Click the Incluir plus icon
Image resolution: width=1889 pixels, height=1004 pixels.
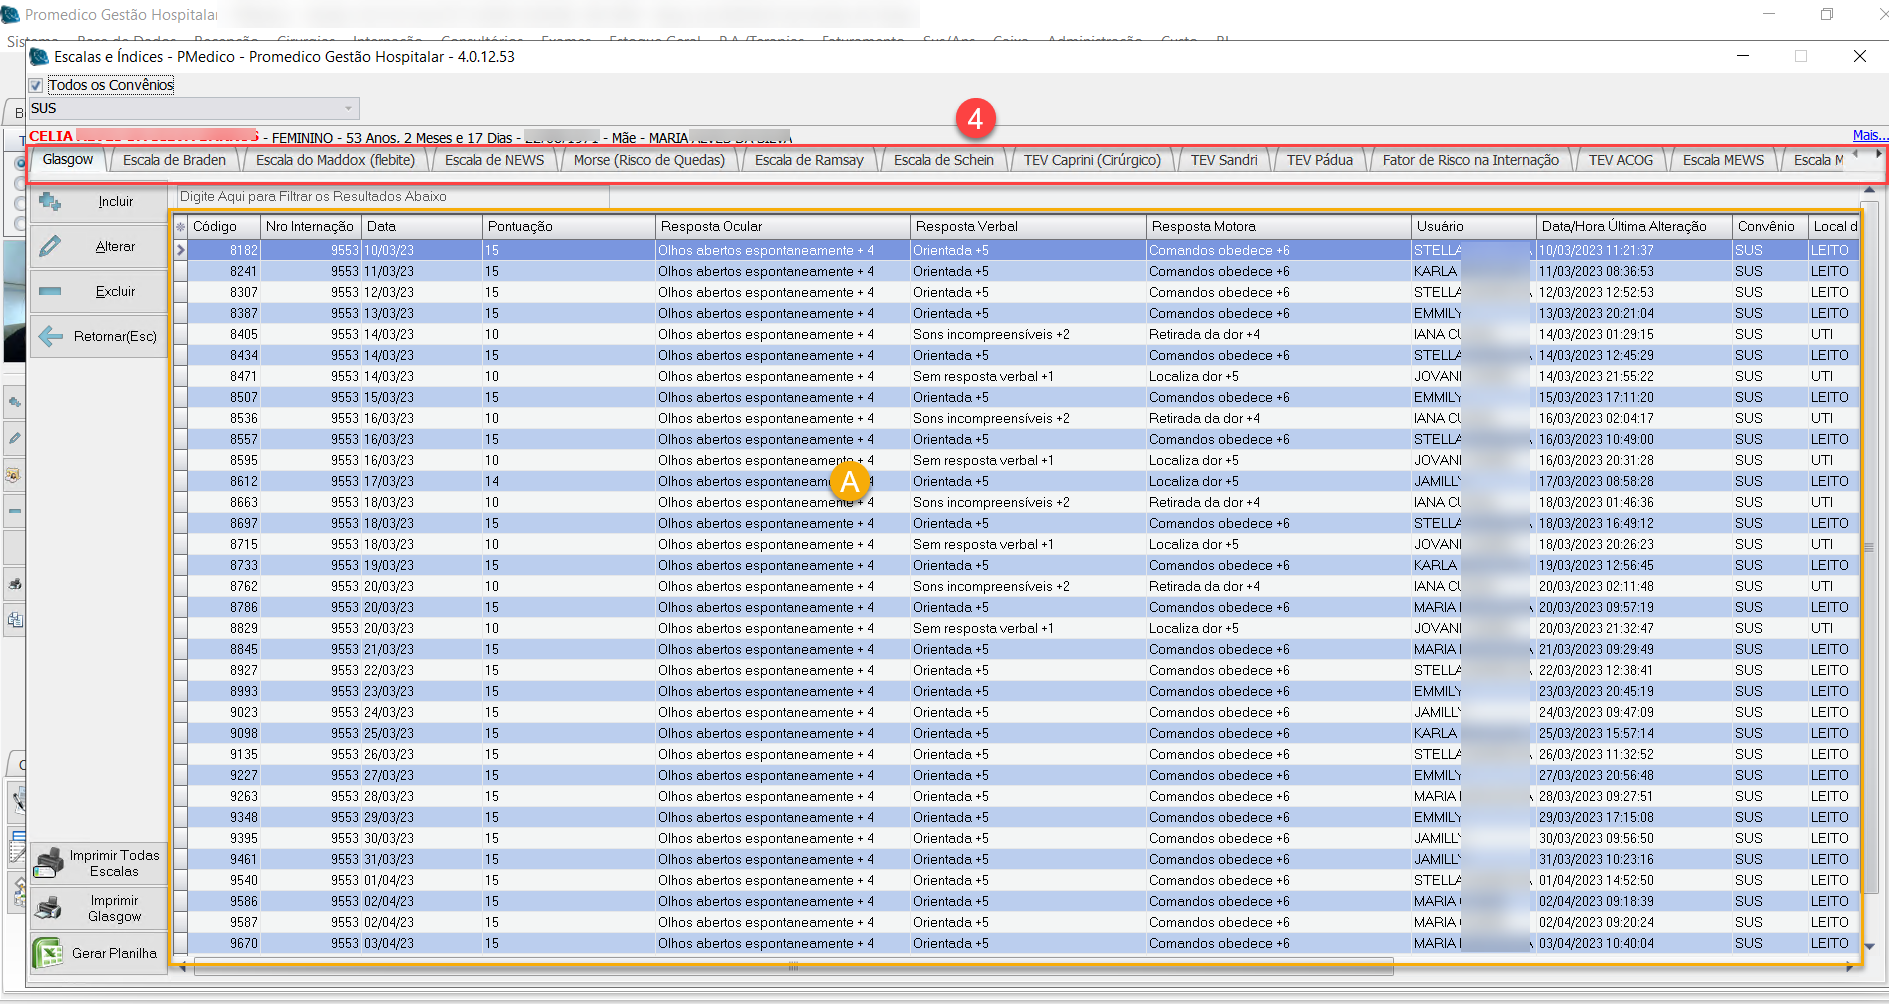point(50,202)
